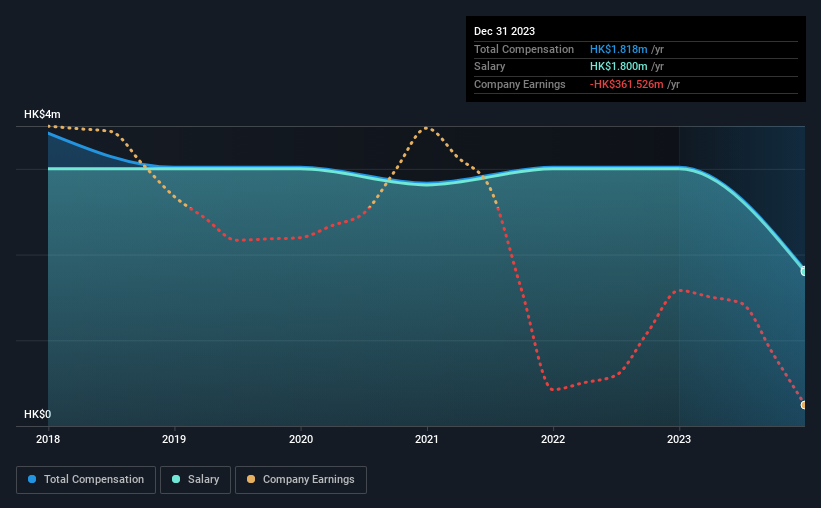Click the Company Earnings label in tooltip
This screenshot has height=508, width=821.
click(519, 84)
